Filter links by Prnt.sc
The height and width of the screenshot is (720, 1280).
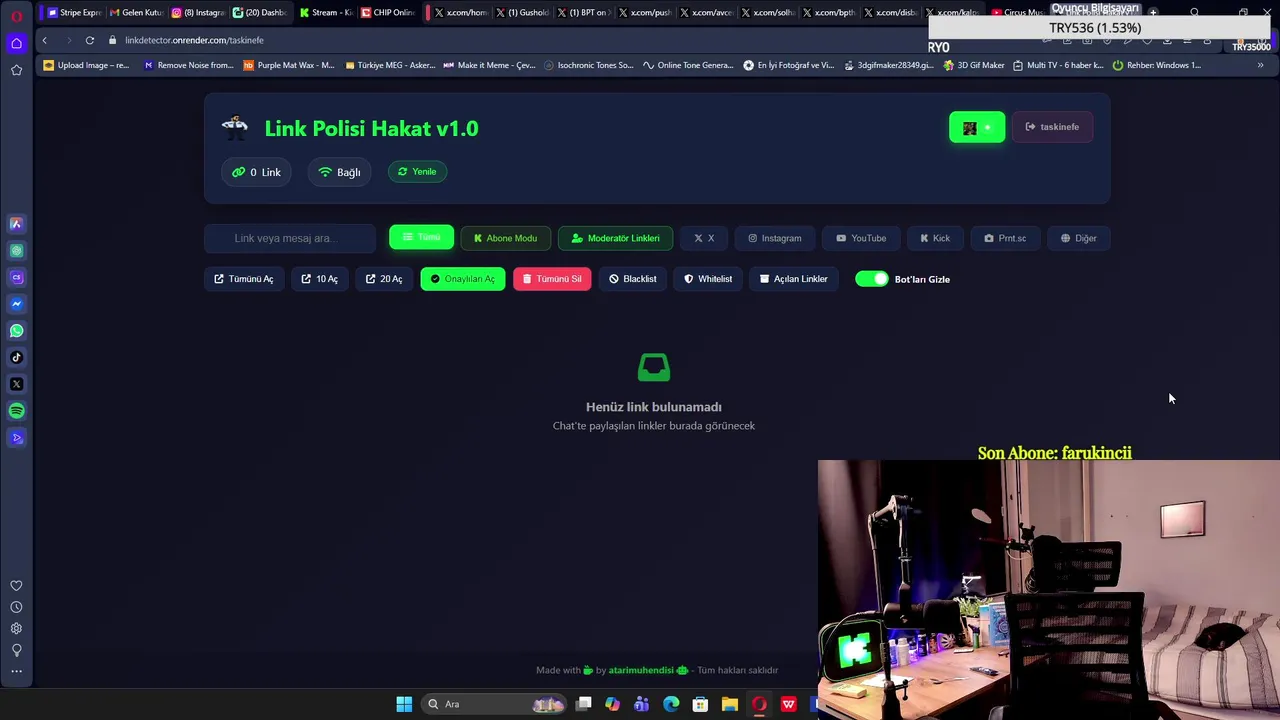(x=1005, y=238)
